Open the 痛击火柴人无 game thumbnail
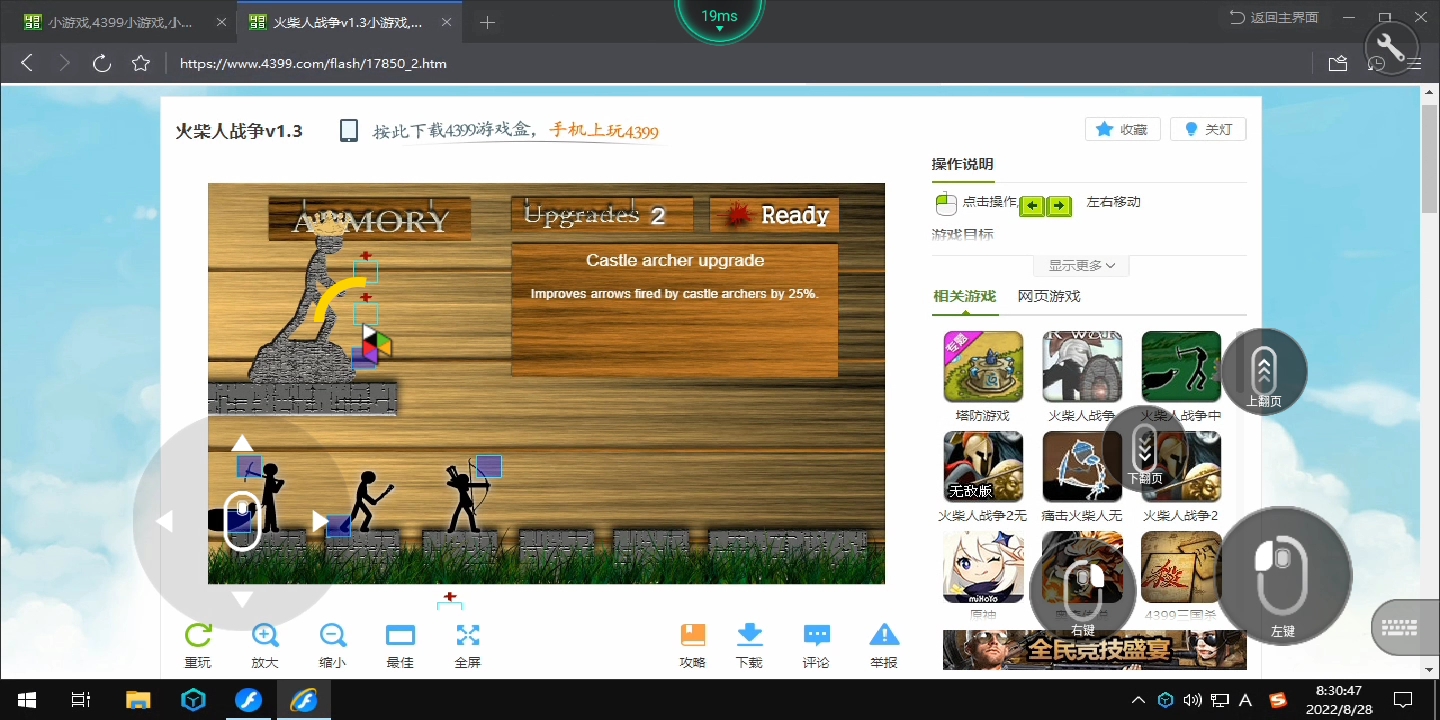 1082,466
